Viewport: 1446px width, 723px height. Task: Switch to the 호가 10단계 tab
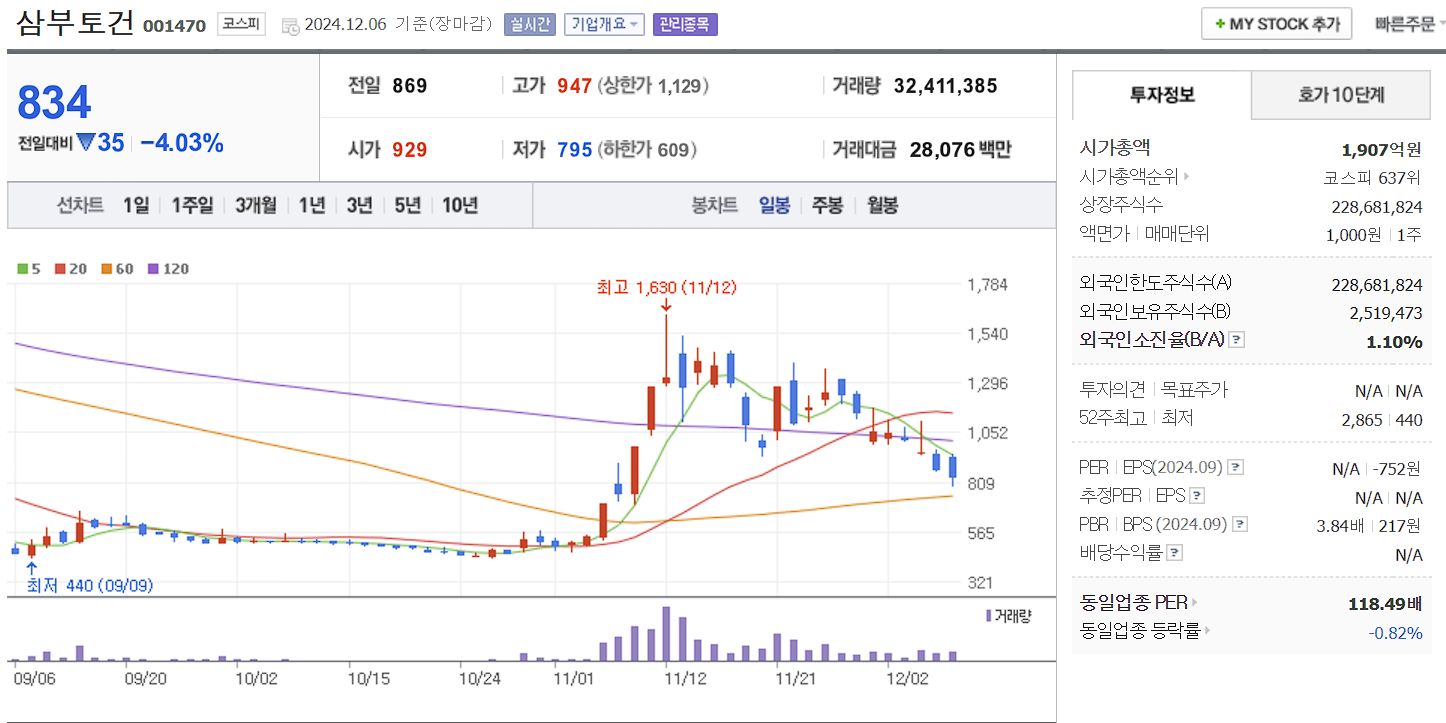pos(1340,96)
